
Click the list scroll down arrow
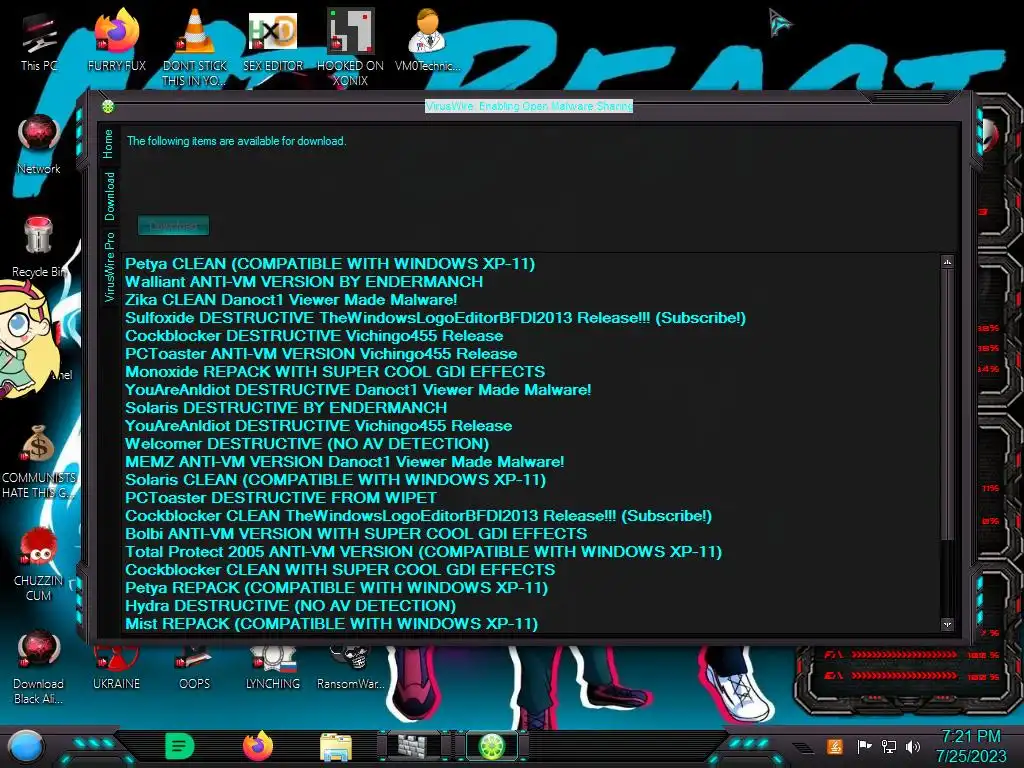coord(947,624)
